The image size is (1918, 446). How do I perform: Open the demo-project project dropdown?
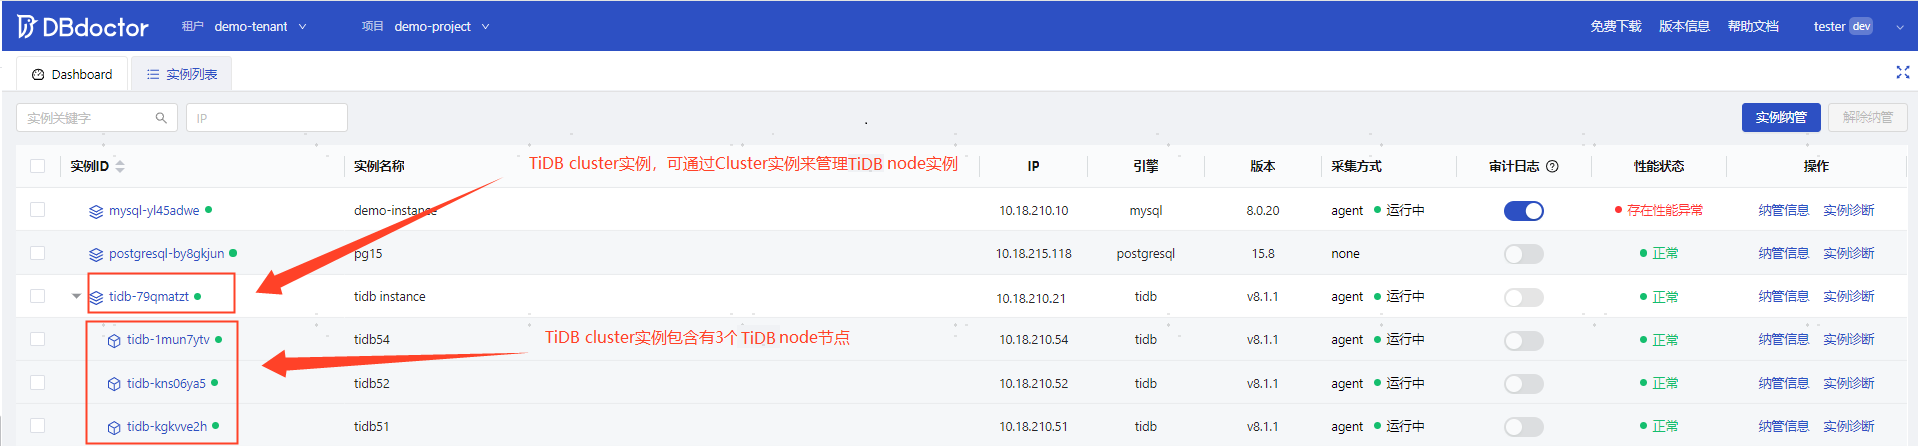441,27
